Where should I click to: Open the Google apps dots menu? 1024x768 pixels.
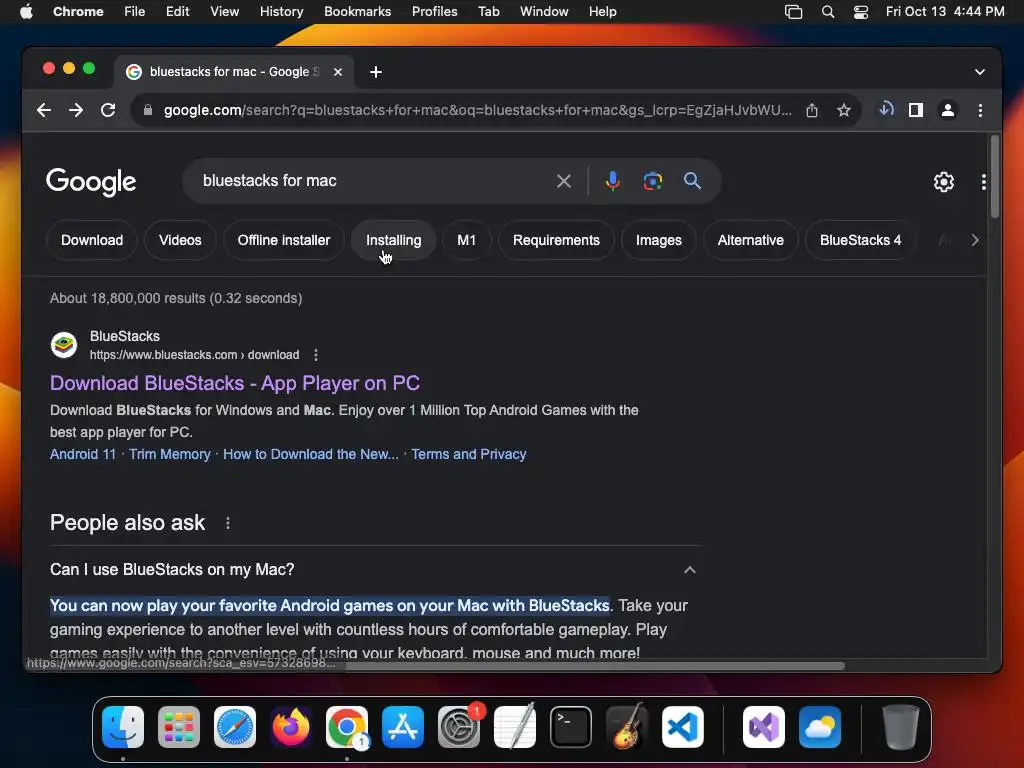[984, 182]
